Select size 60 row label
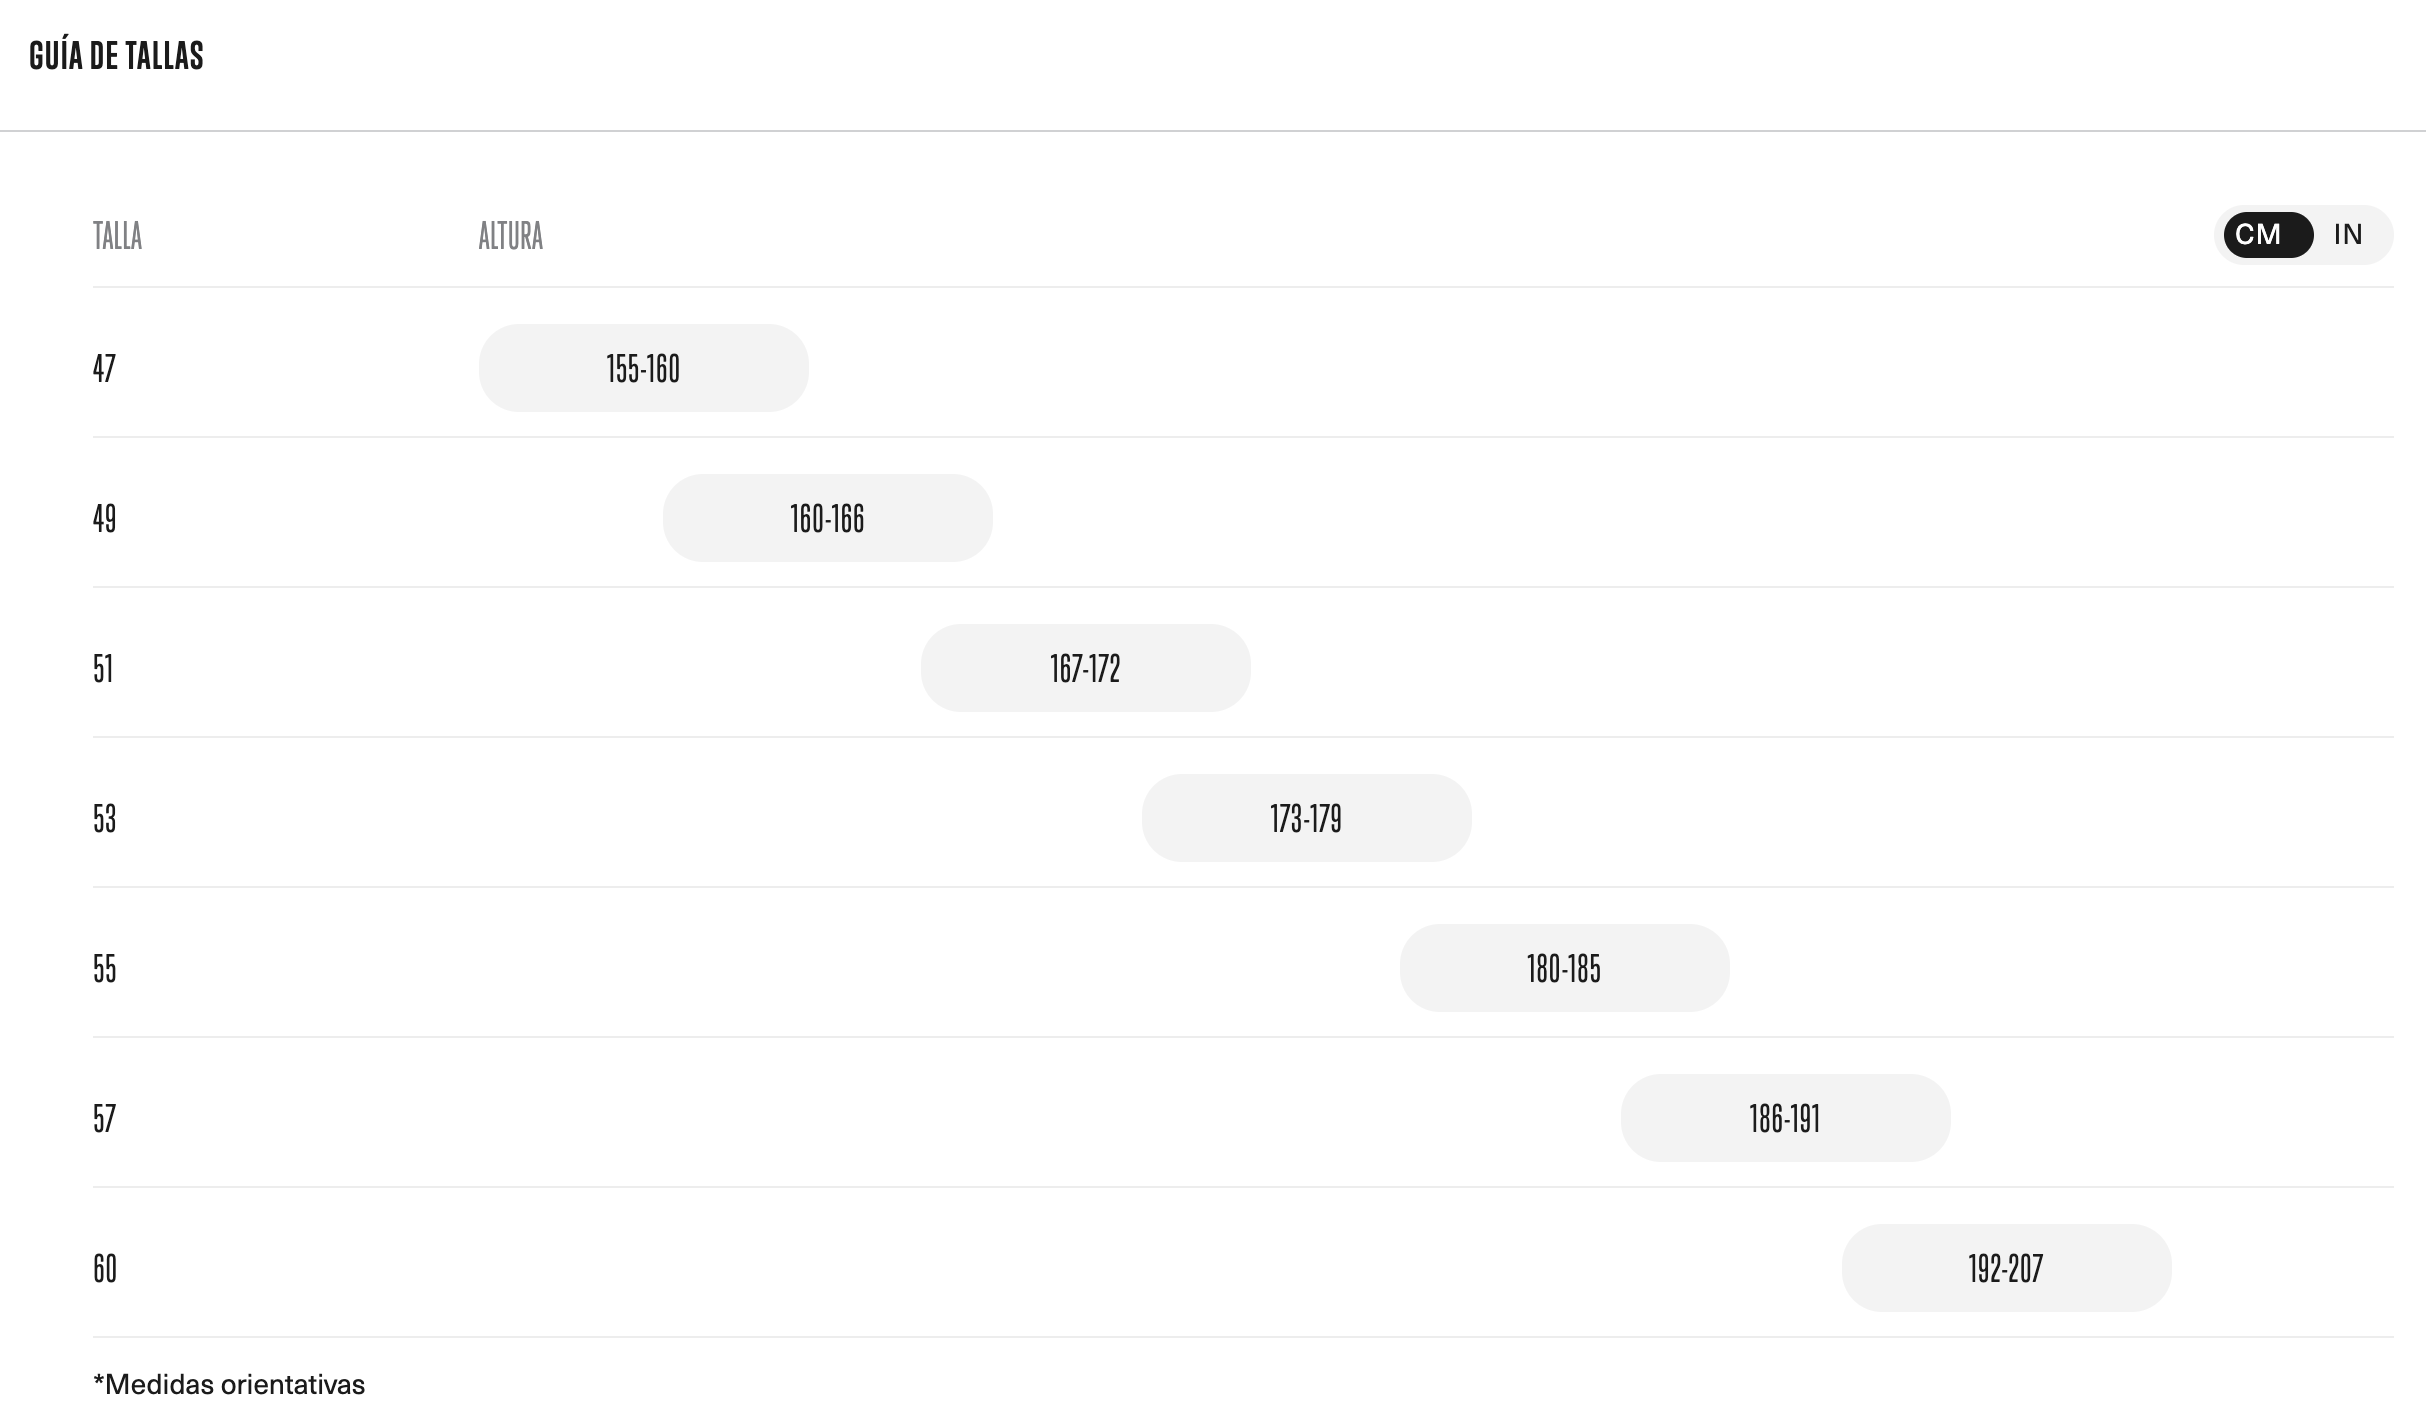 [x=105, y=1268]
